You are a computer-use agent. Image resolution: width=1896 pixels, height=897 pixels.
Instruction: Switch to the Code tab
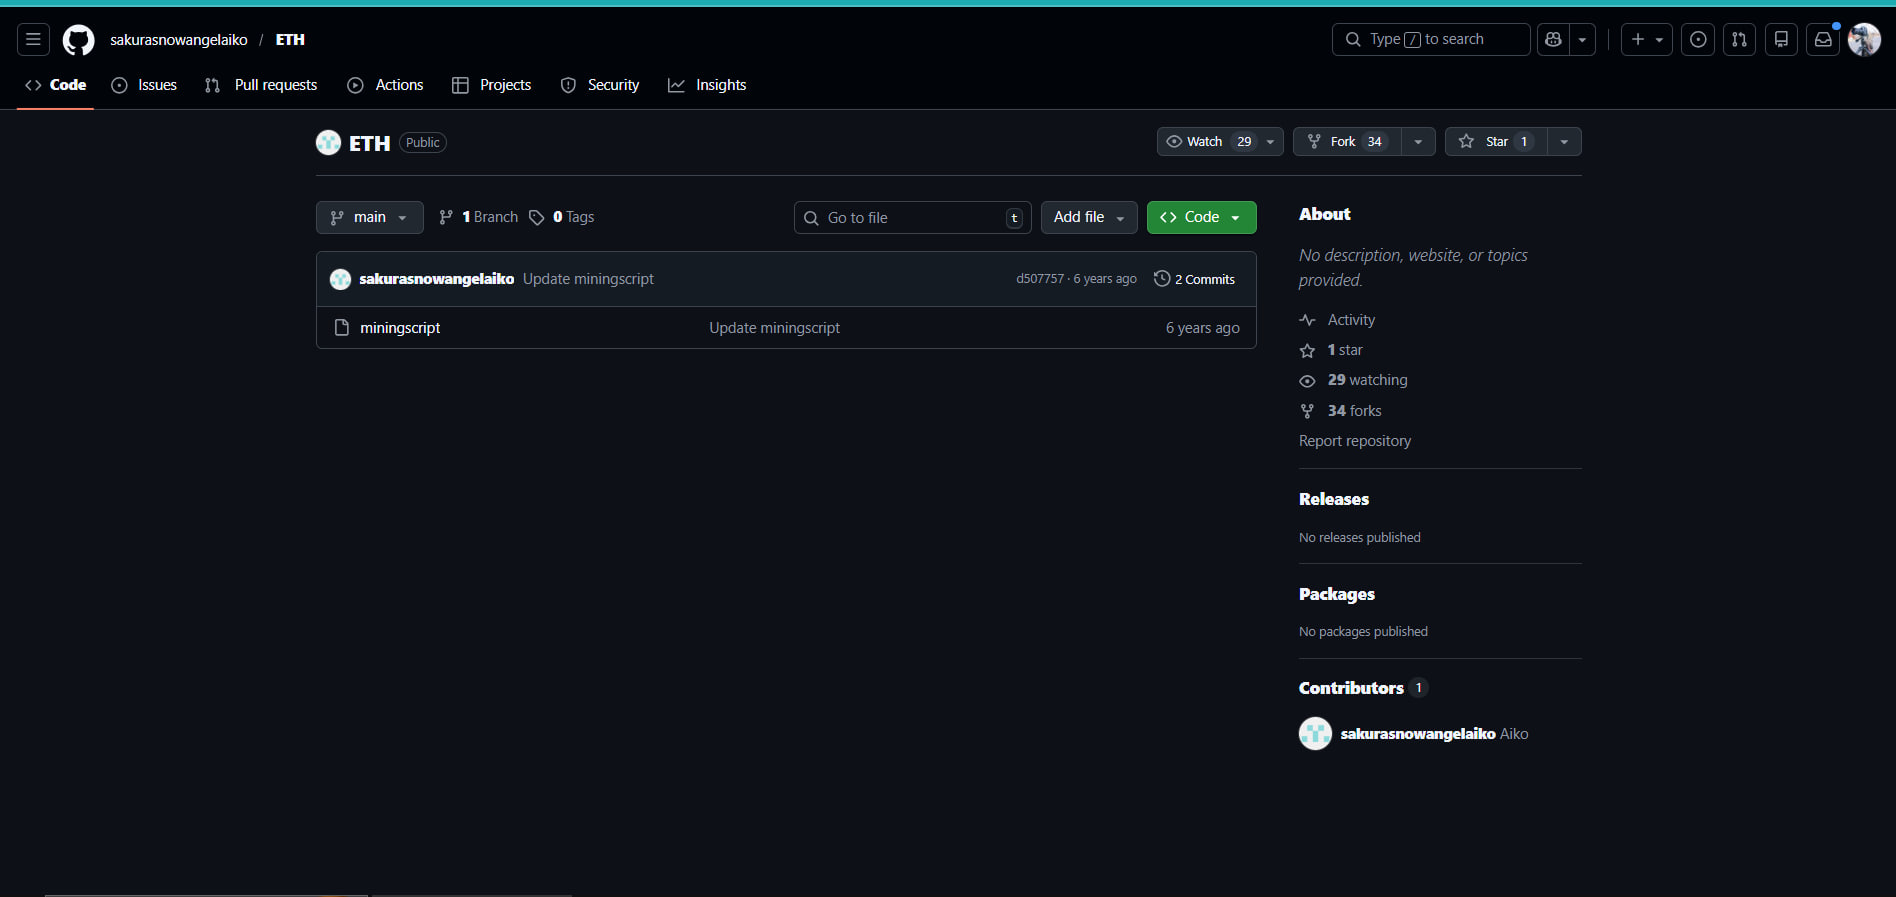pos(56,85)
